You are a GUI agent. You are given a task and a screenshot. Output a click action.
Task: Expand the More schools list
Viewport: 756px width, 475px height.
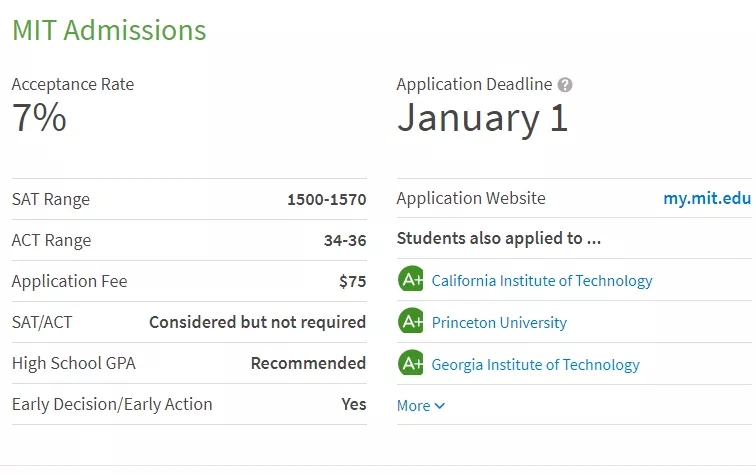[x=420, y=406]
